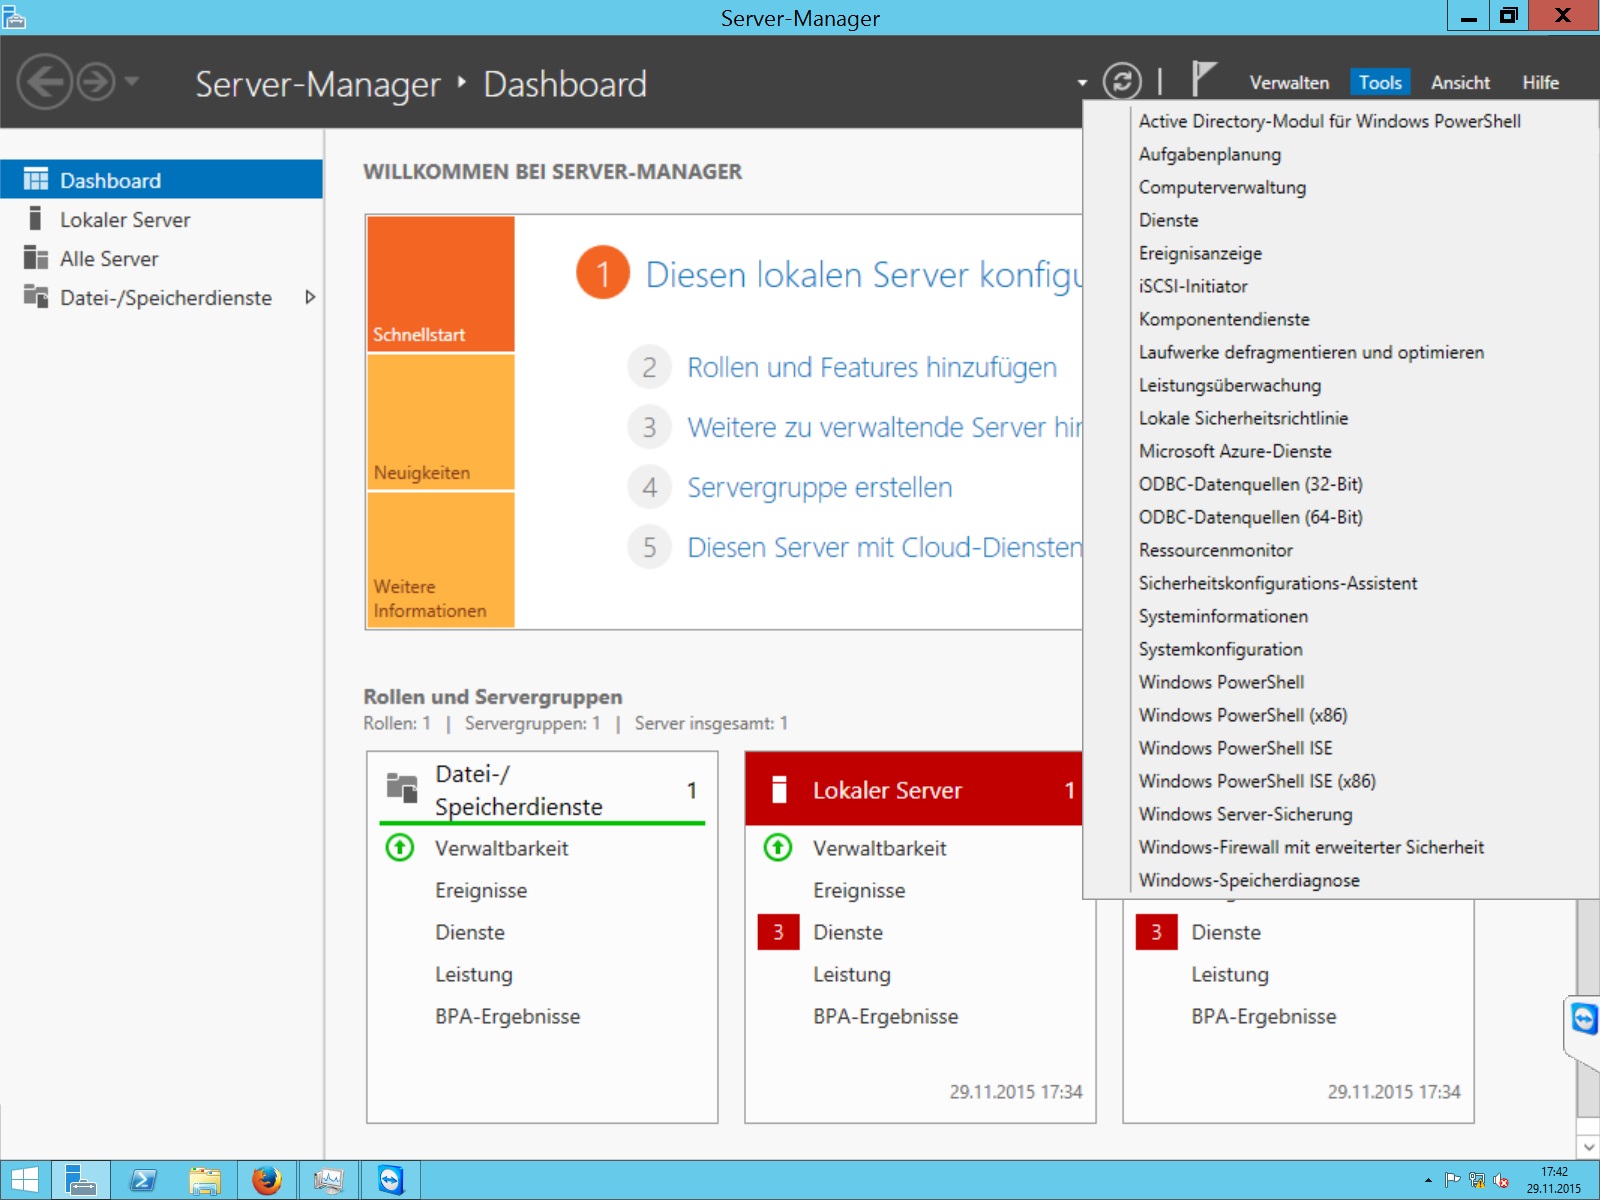Close the Tools menu
This screenshot has width=1600, height=1200.
coord(1380,83)
